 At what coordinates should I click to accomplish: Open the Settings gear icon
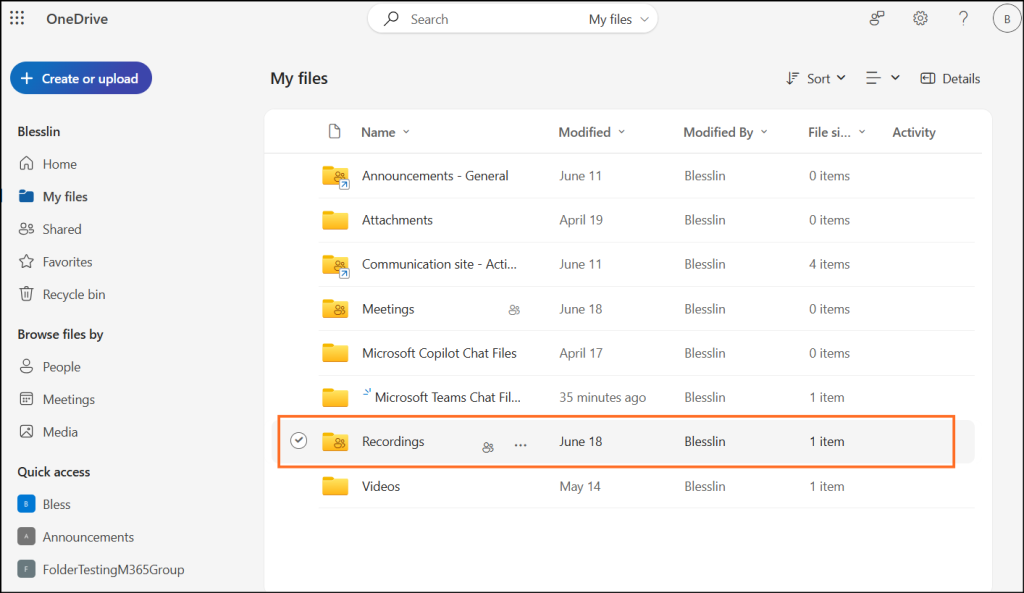pyautogui.click(x=920, y=18)
